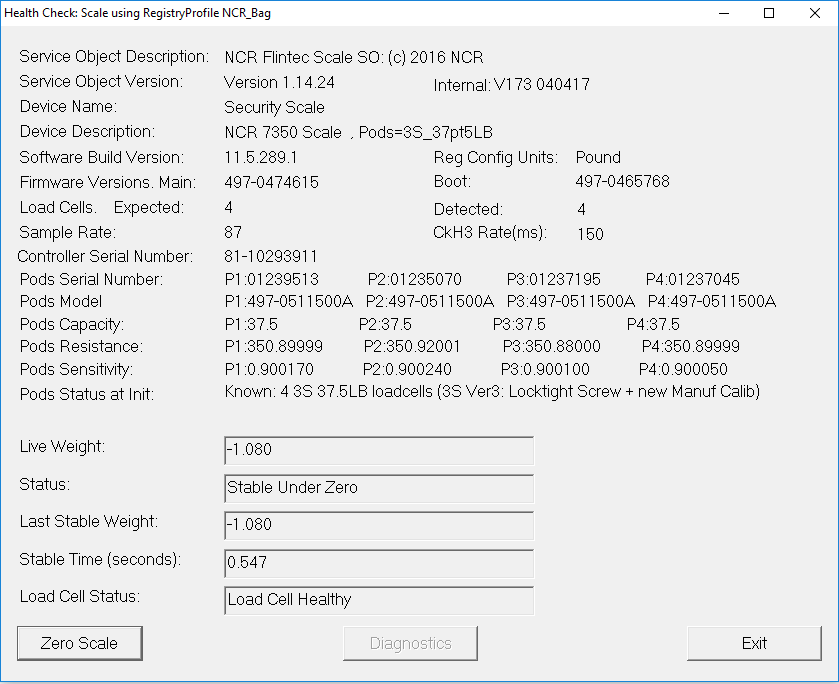Maximize the Health Check window

tap(769, 13)
